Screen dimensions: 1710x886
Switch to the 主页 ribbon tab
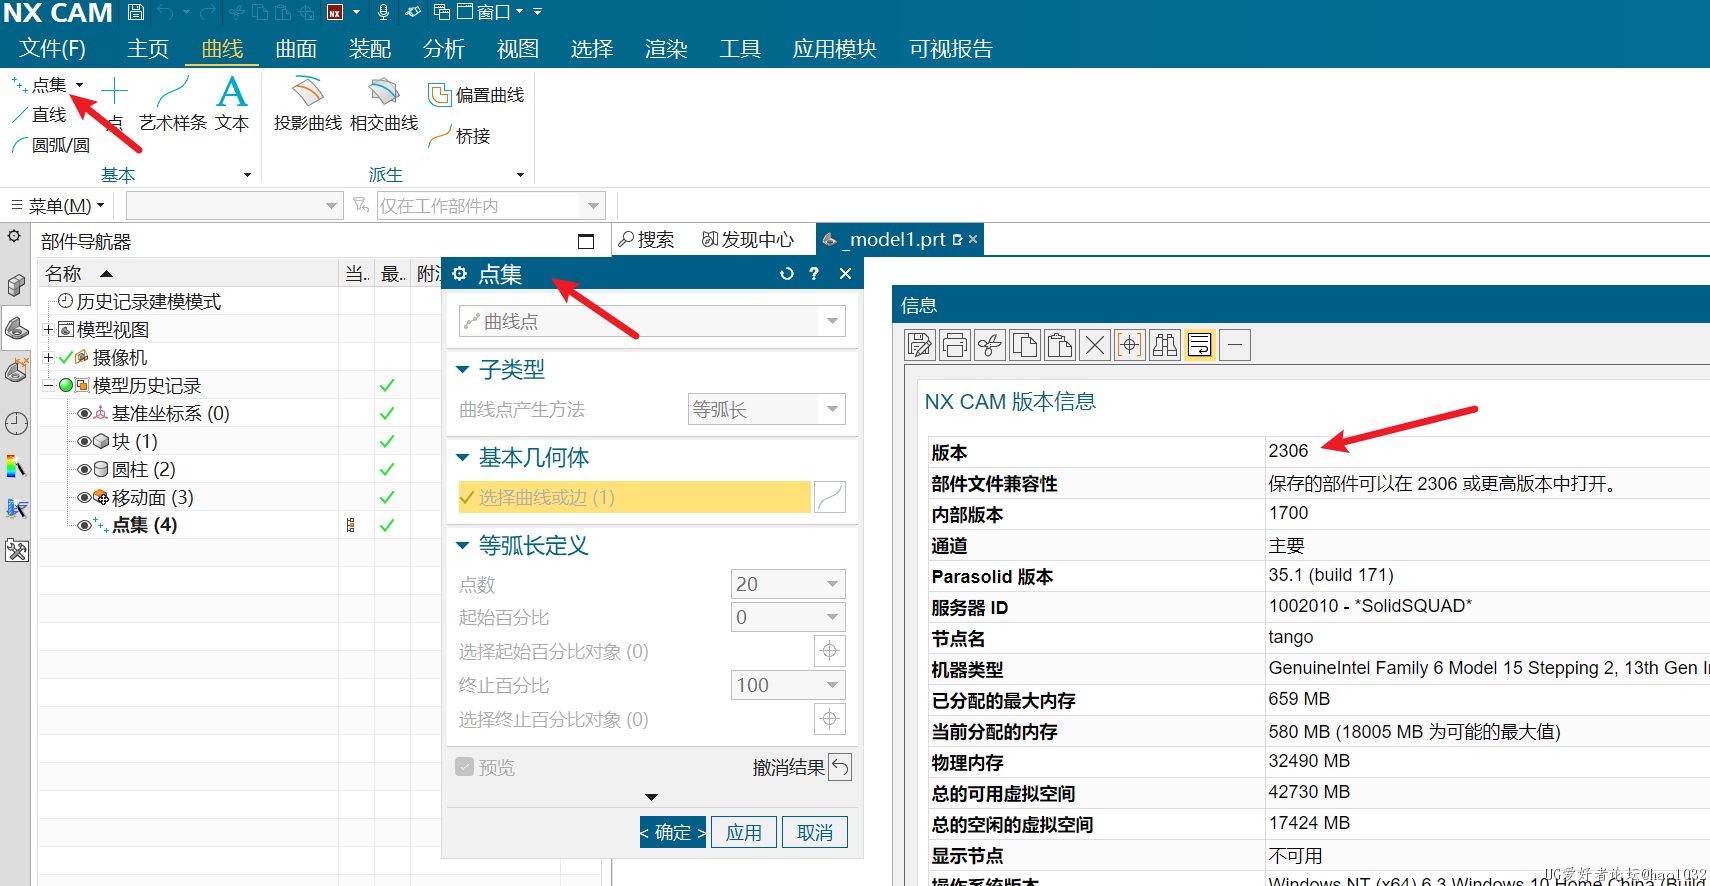(148, 49)
